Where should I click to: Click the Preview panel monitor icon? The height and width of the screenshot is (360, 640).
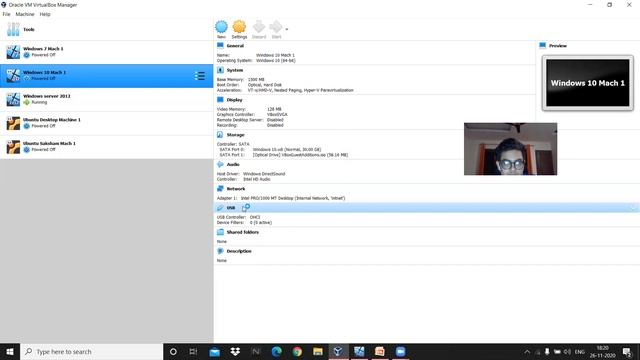coord(542,46)
